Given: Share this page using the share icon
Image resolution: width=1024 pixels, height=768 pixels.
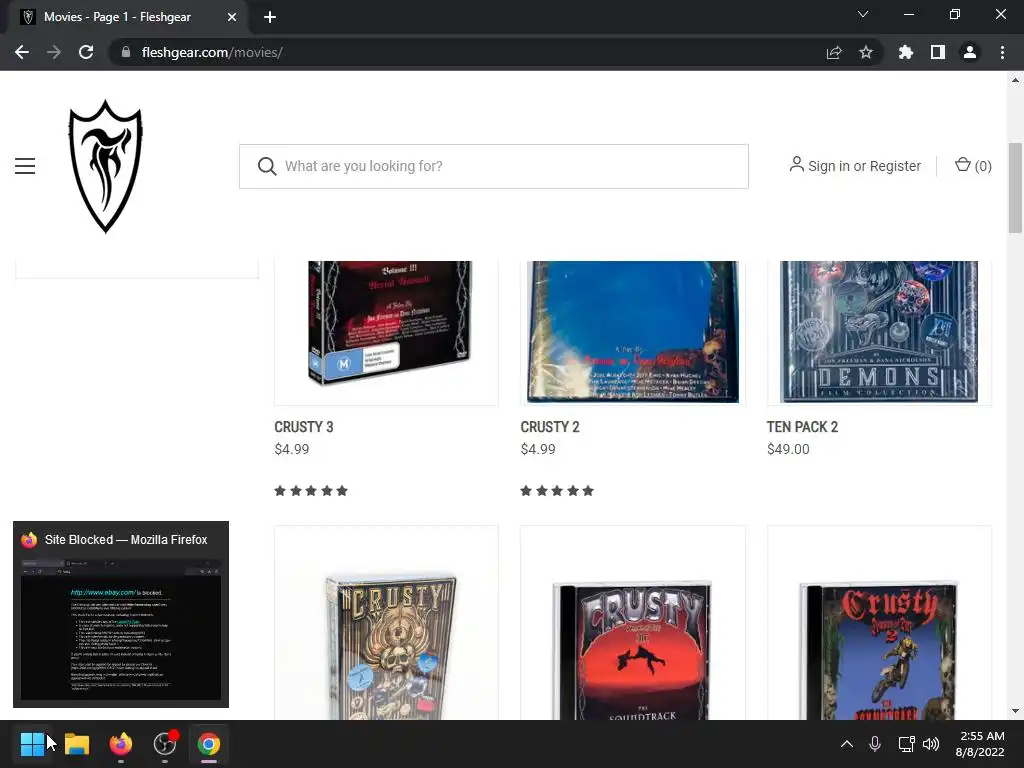Looking at the screenshot, I should point(834,52).
